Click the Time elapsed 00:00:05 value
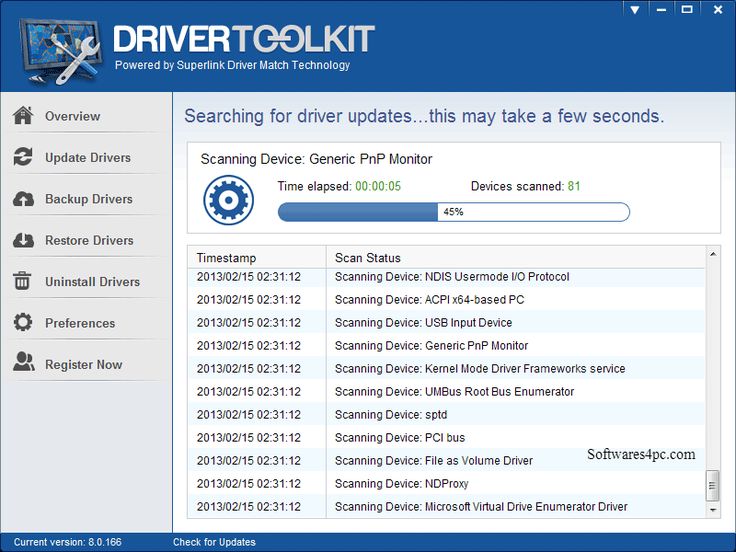Viewport: 736px width, 552px height. click(x=378, y=186)
